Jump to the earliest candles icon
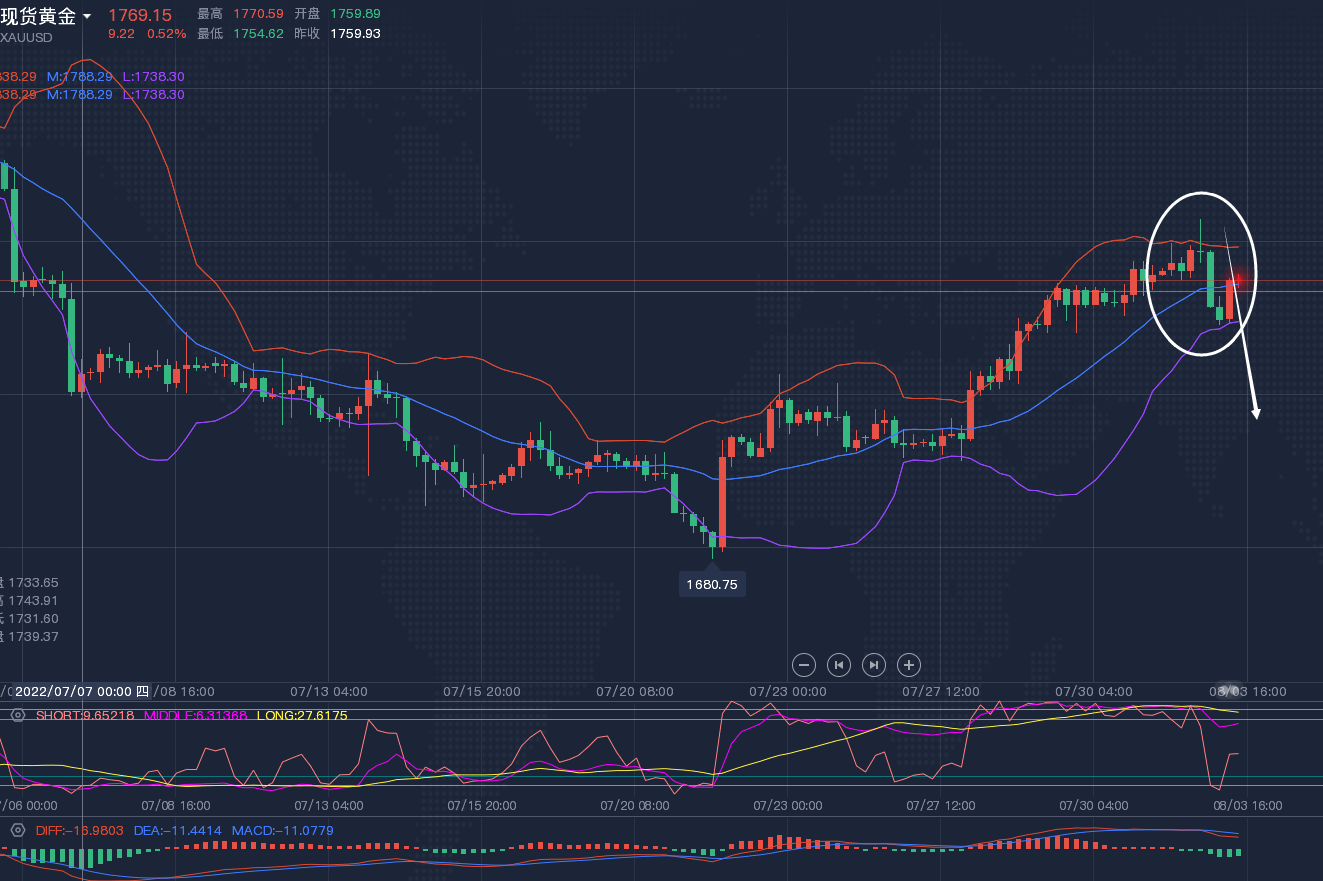The height and width of the screenshot is (881, 1323). point(839,664)
